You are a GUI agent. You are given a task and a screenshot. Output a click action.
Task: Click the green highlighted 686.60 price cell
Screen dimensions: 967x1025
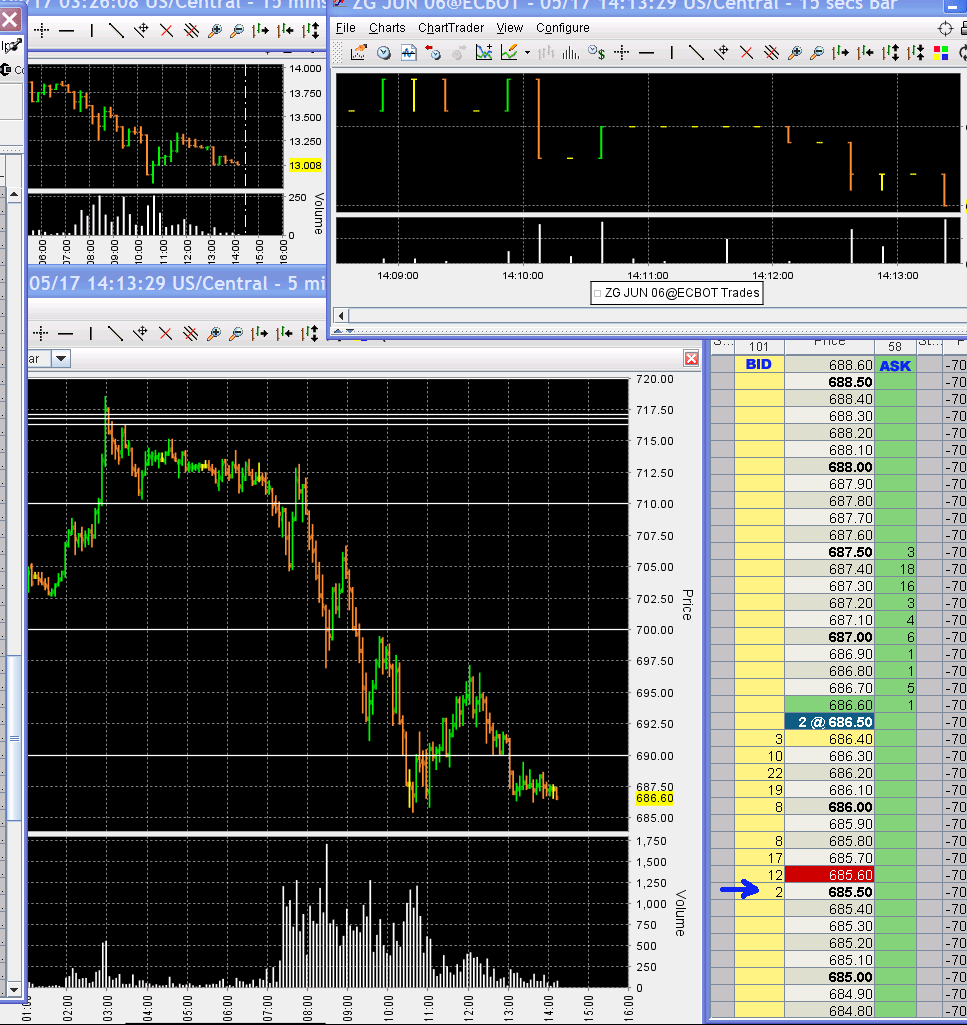[x=829, y=705]
